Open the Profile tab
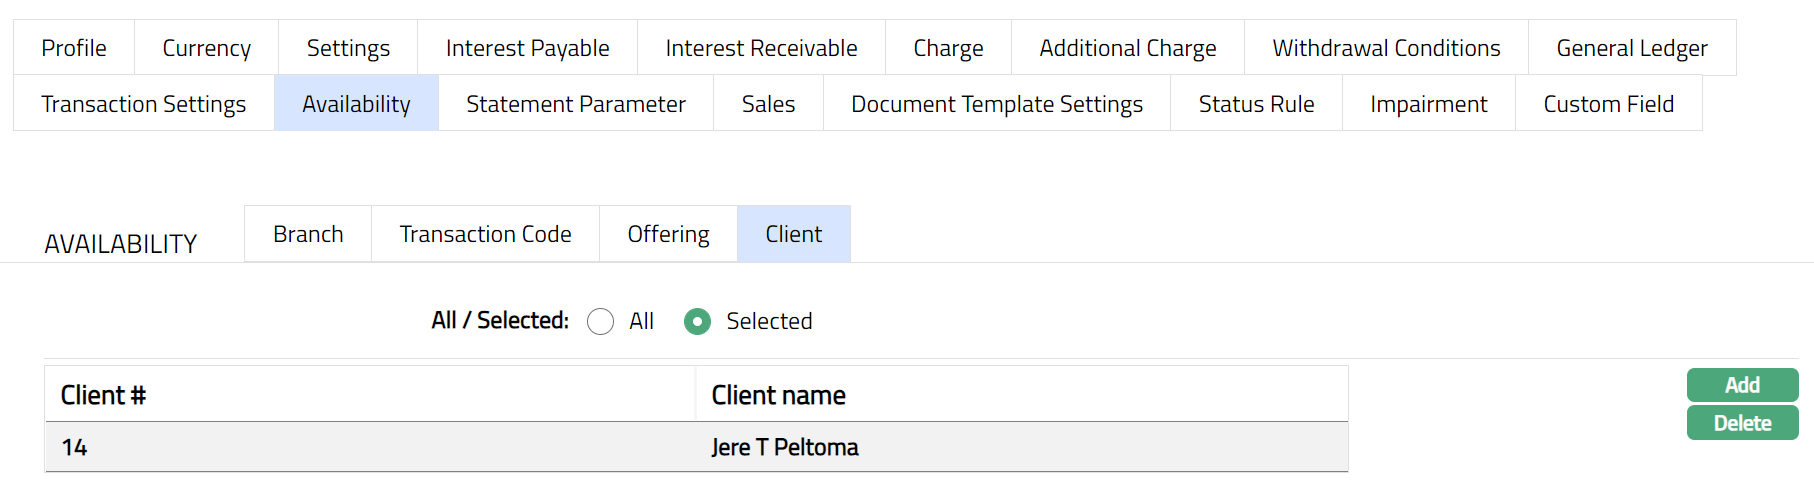Image resolution: width=1814 pixels, height=496 pixels. click(x=74, y=48)
